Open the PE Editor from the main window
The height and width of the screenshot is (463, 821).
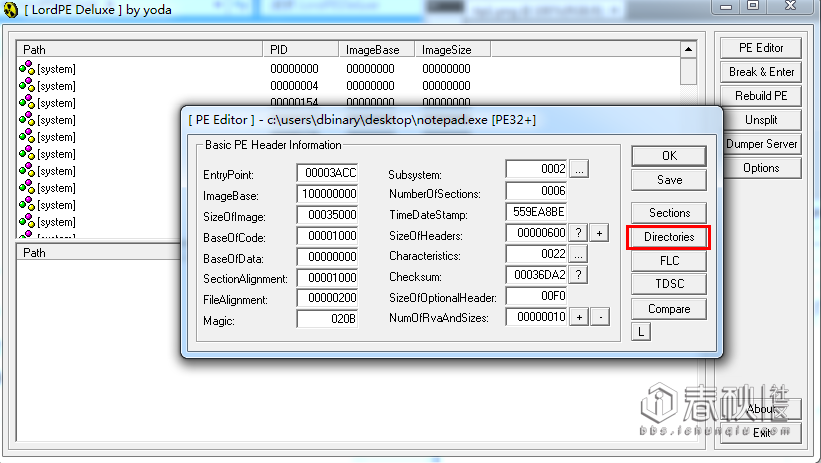pyautogui.click(x=761, y=48)
